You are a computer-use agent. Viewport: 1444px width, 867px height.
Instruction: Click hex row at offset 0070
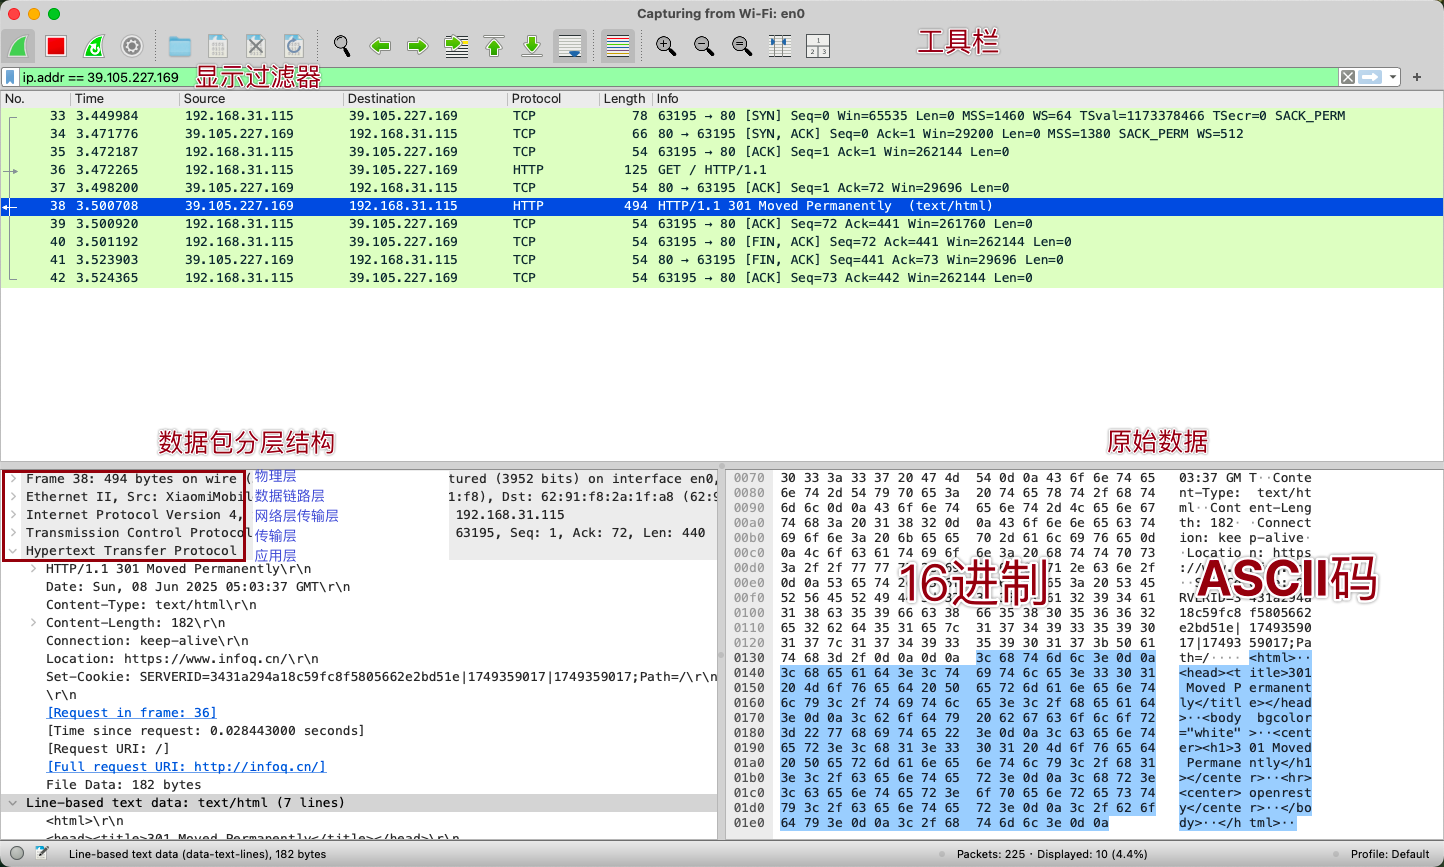pos(1022,478)
